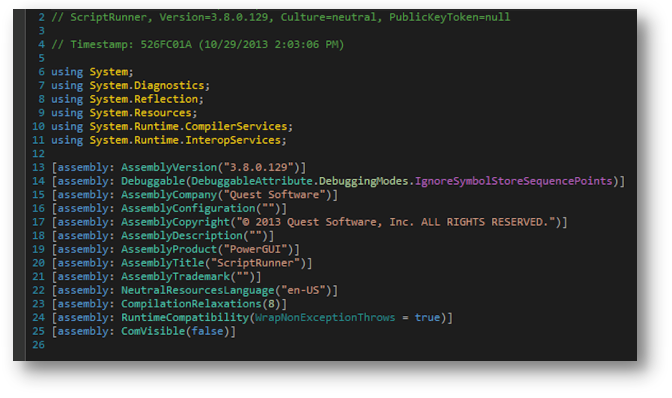
Task: Click the AssemblyCopyright attribute name
Action: tap(175, 222)
